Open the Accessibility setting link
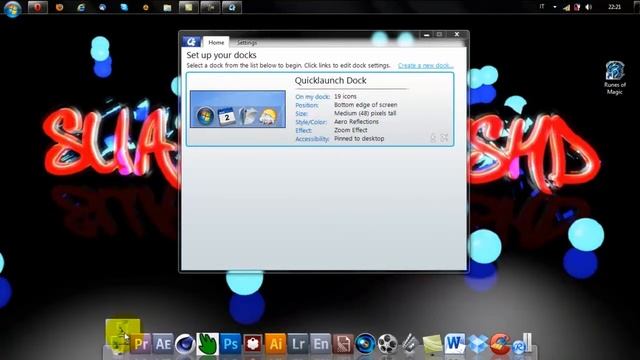Viewport: 640px width, 360px height. pos(312,139)
